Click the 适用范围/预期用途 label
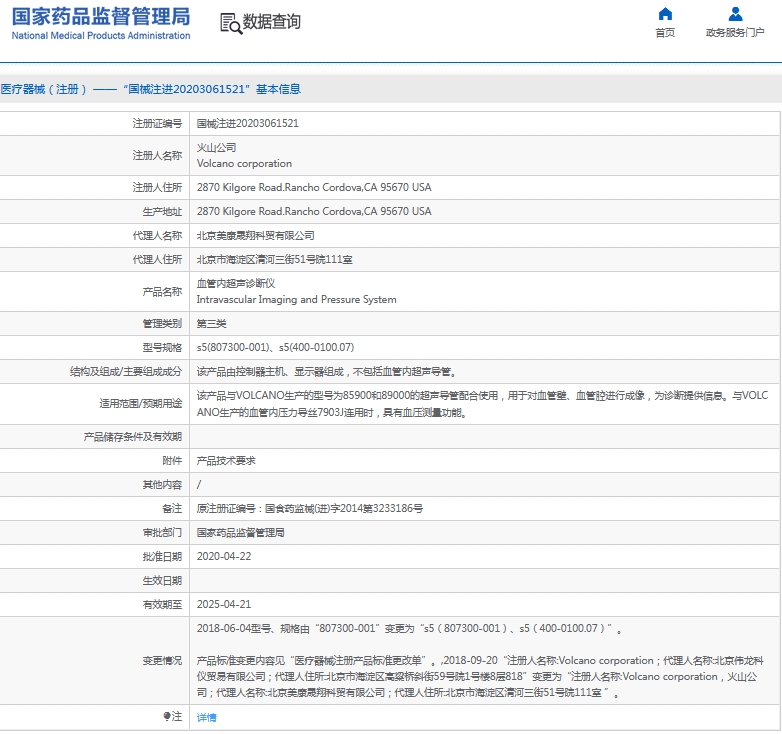Screen dimensions: 782x734 (141, 403)
